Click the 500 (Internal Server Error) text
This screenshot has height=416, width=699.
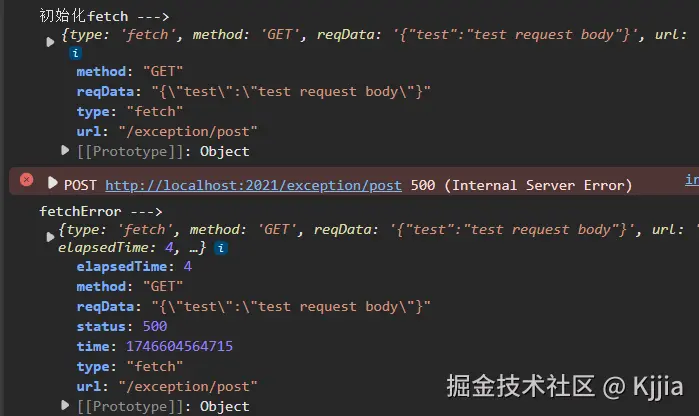(x=521, y=185)
